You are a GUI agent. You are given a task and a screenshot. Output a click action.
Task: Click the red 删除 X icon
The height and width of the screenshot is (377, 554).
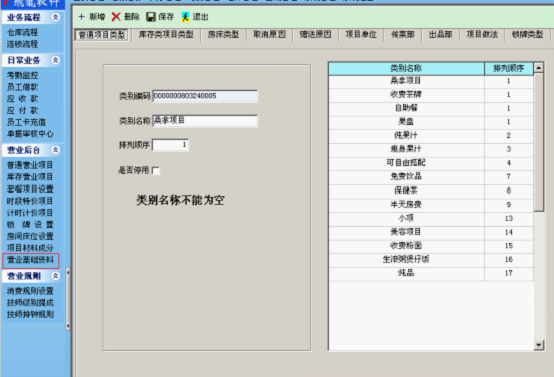tap(116, 17)
